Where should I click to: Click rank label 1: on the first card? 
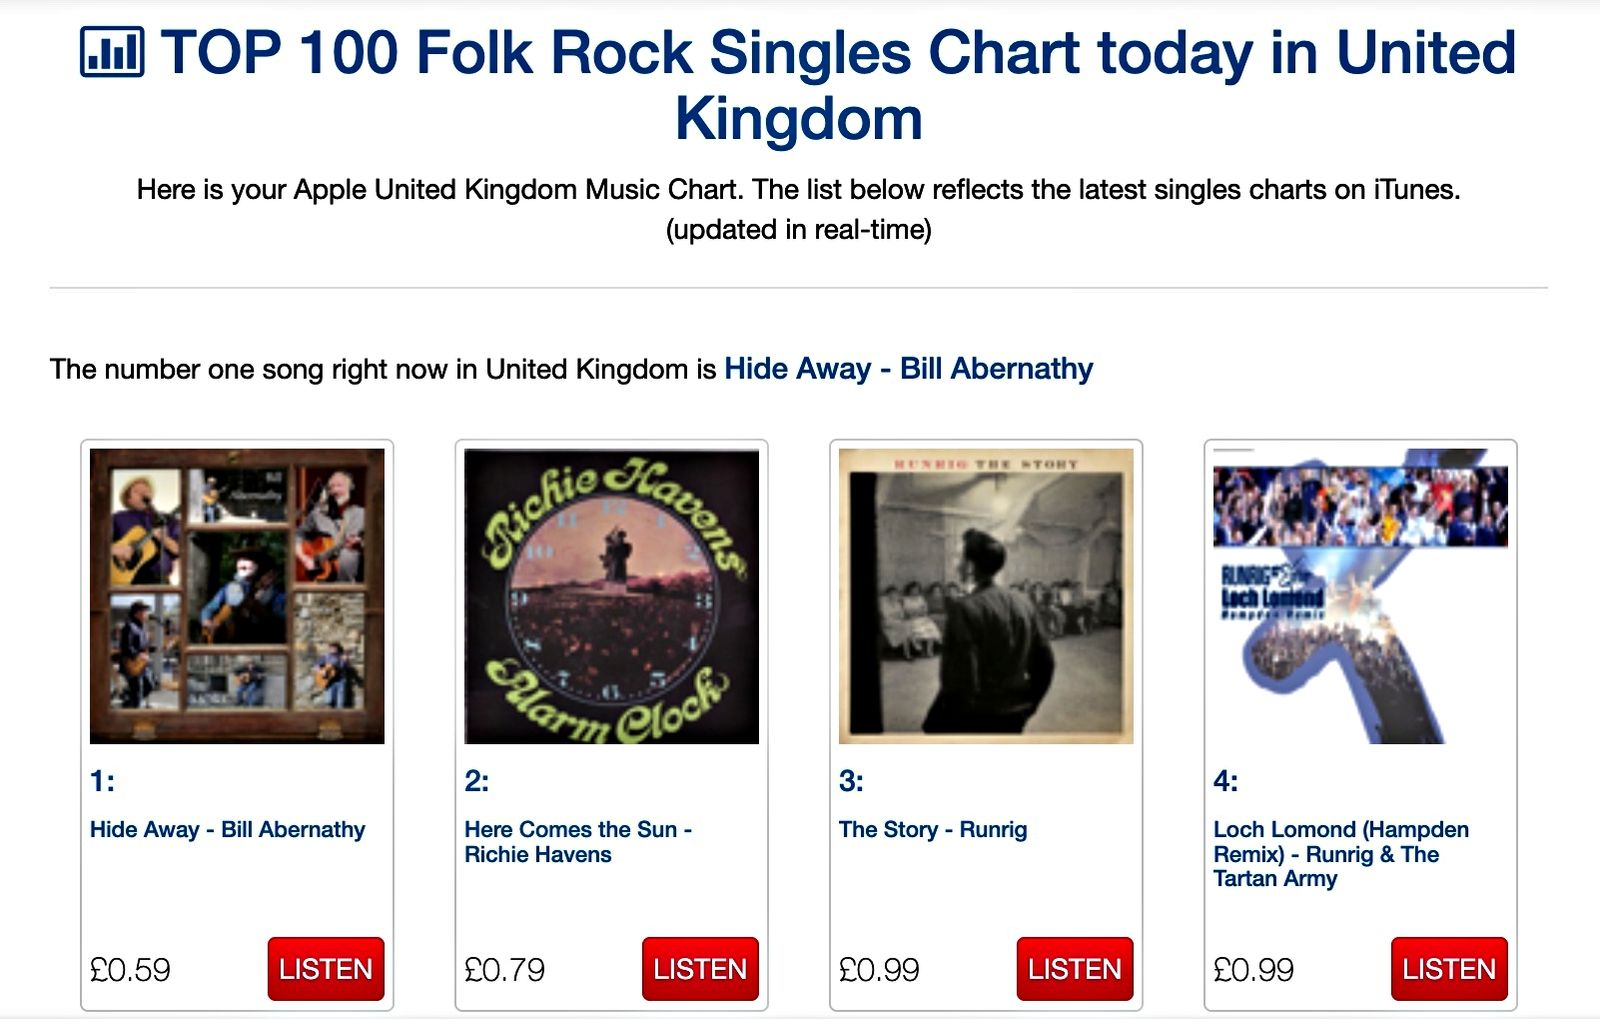(x=102, y=781)
